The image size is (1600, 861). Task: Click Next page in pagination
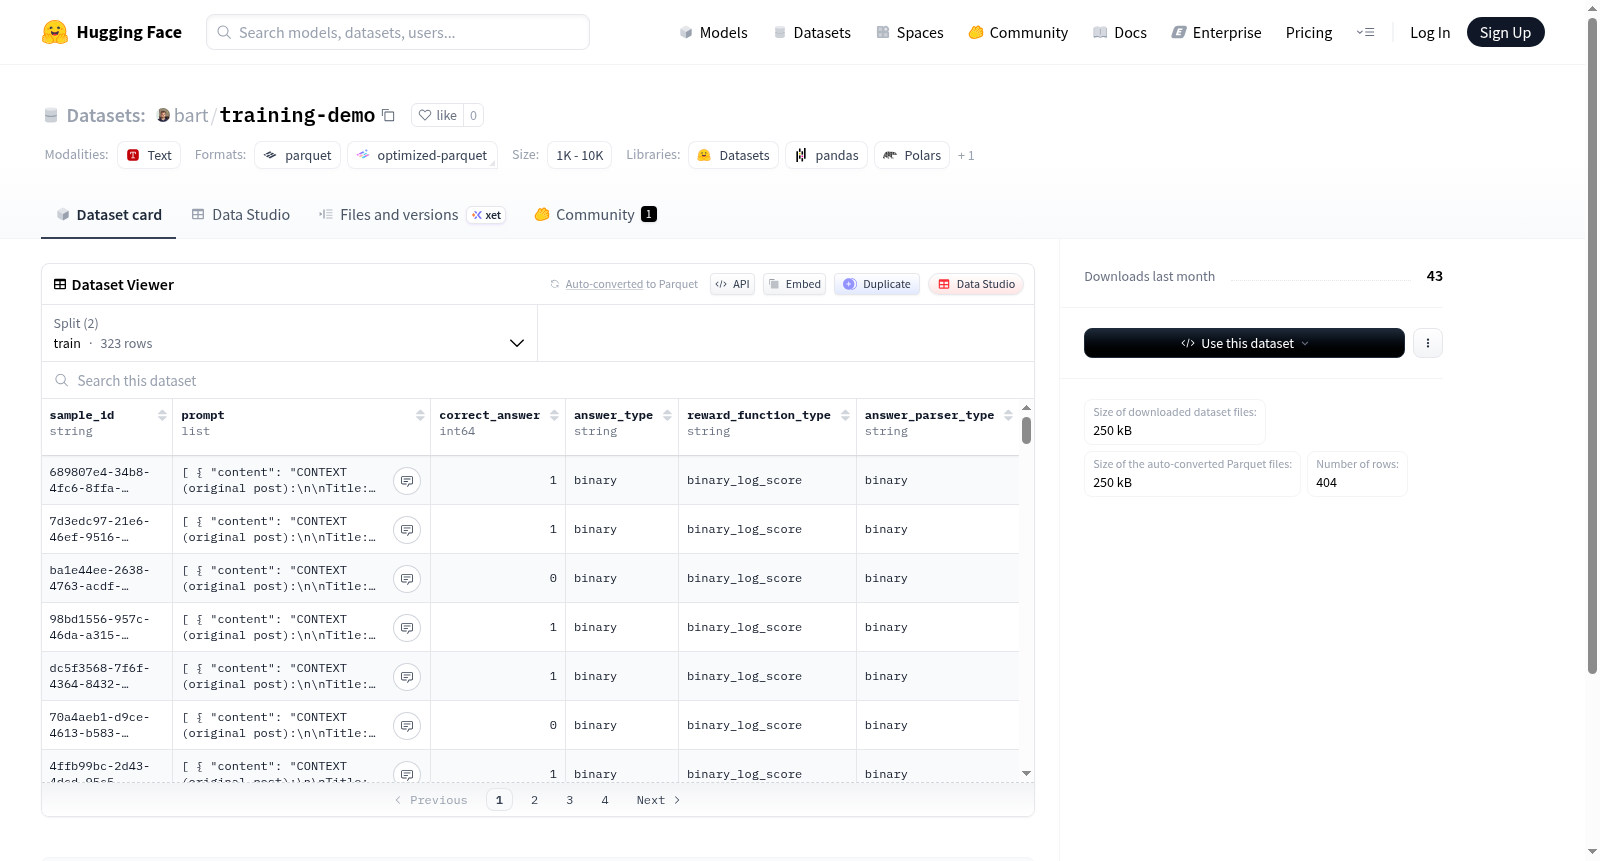(658, 800)
